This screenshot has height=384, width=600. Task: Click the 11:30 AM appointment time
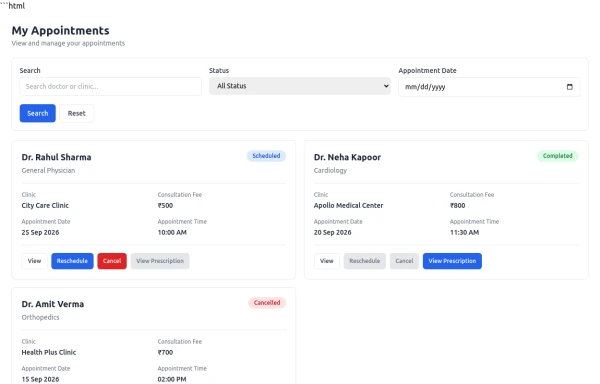coord(465,233)
